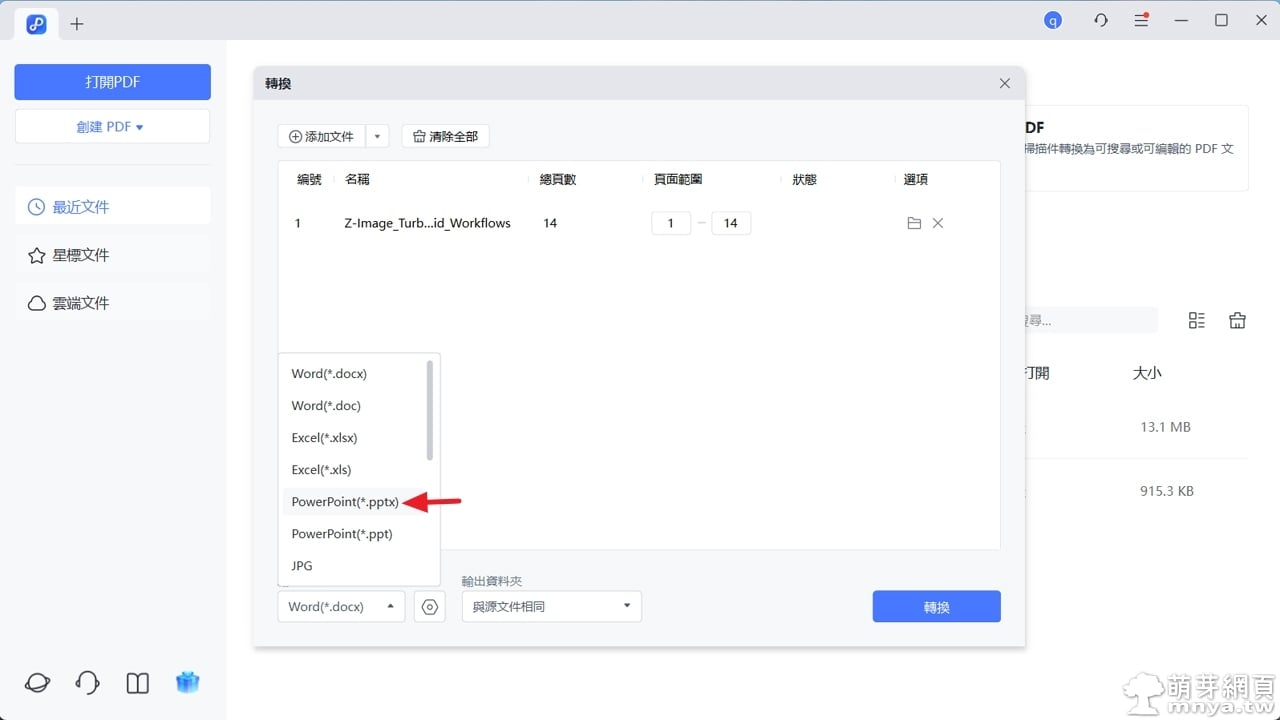Open output folder icon for the file row
1280x720 pixels.
914,223
